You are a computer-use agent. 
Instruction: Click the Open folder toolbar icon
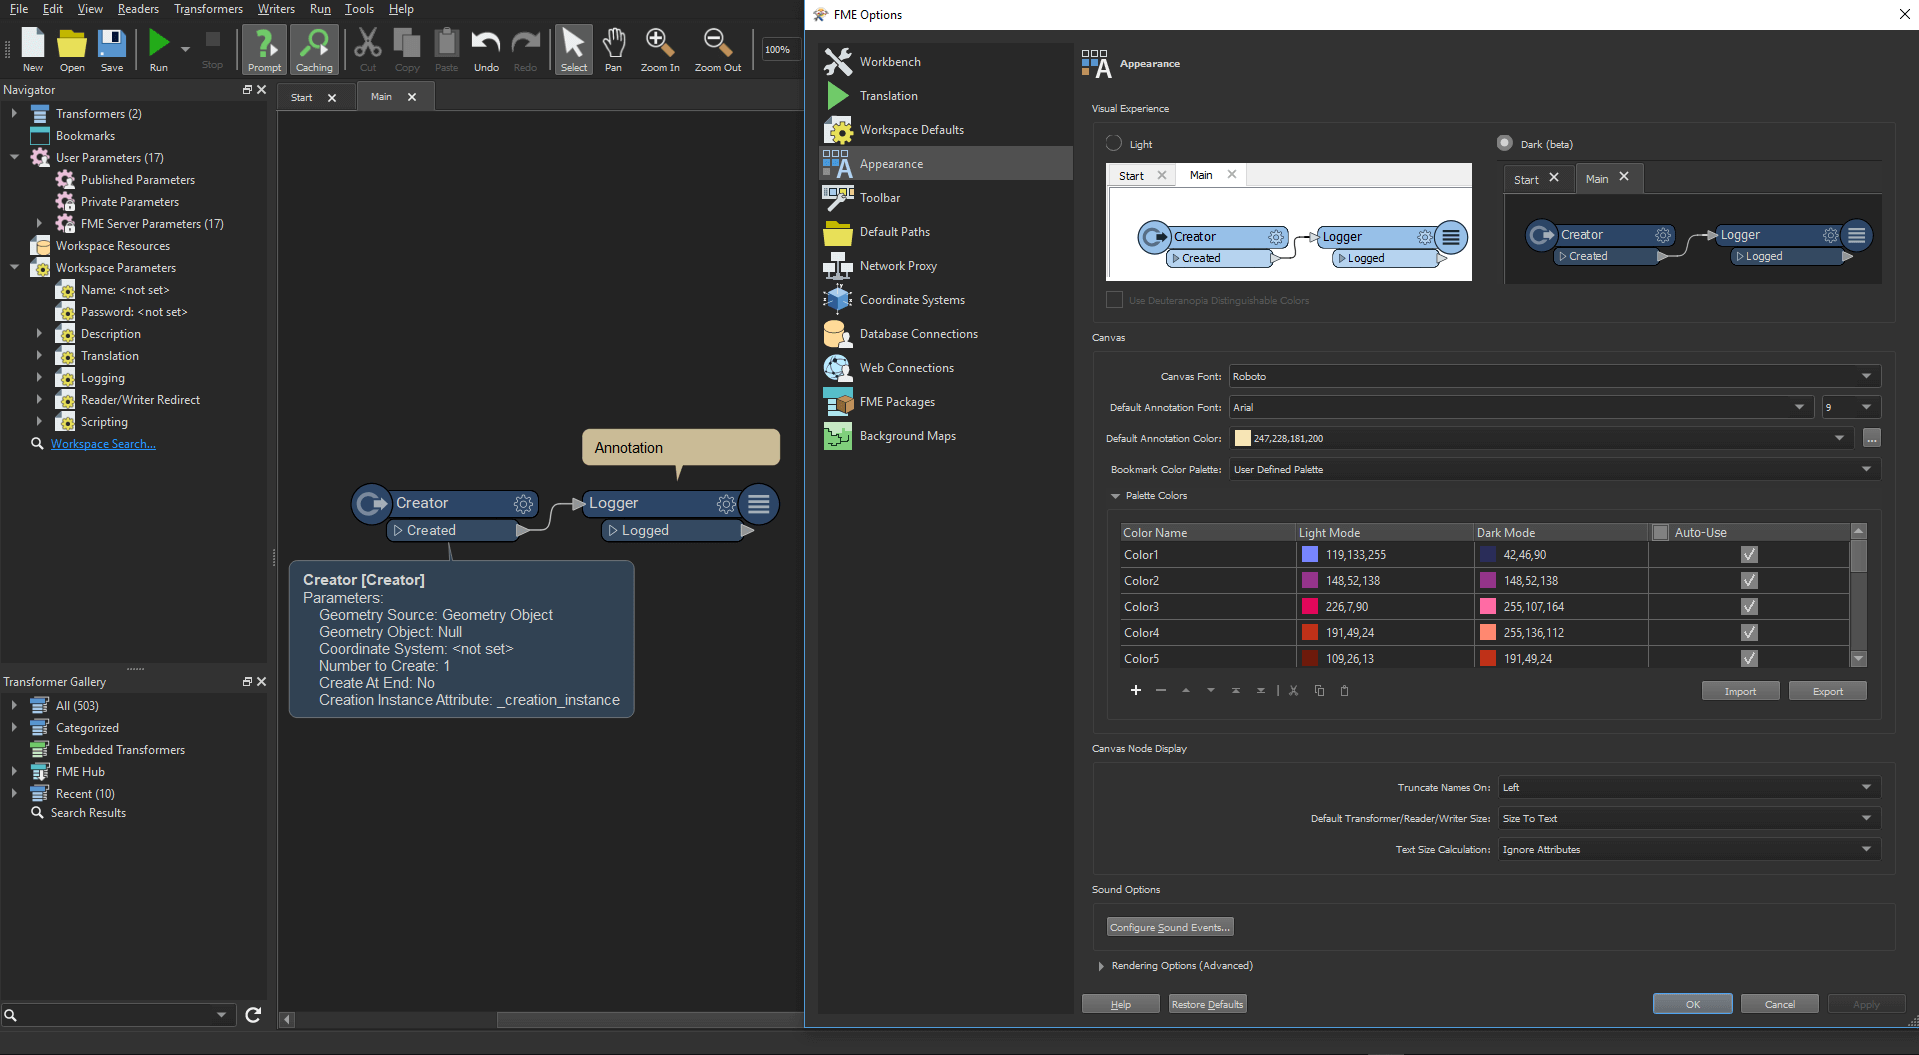[x=72, y=49]
